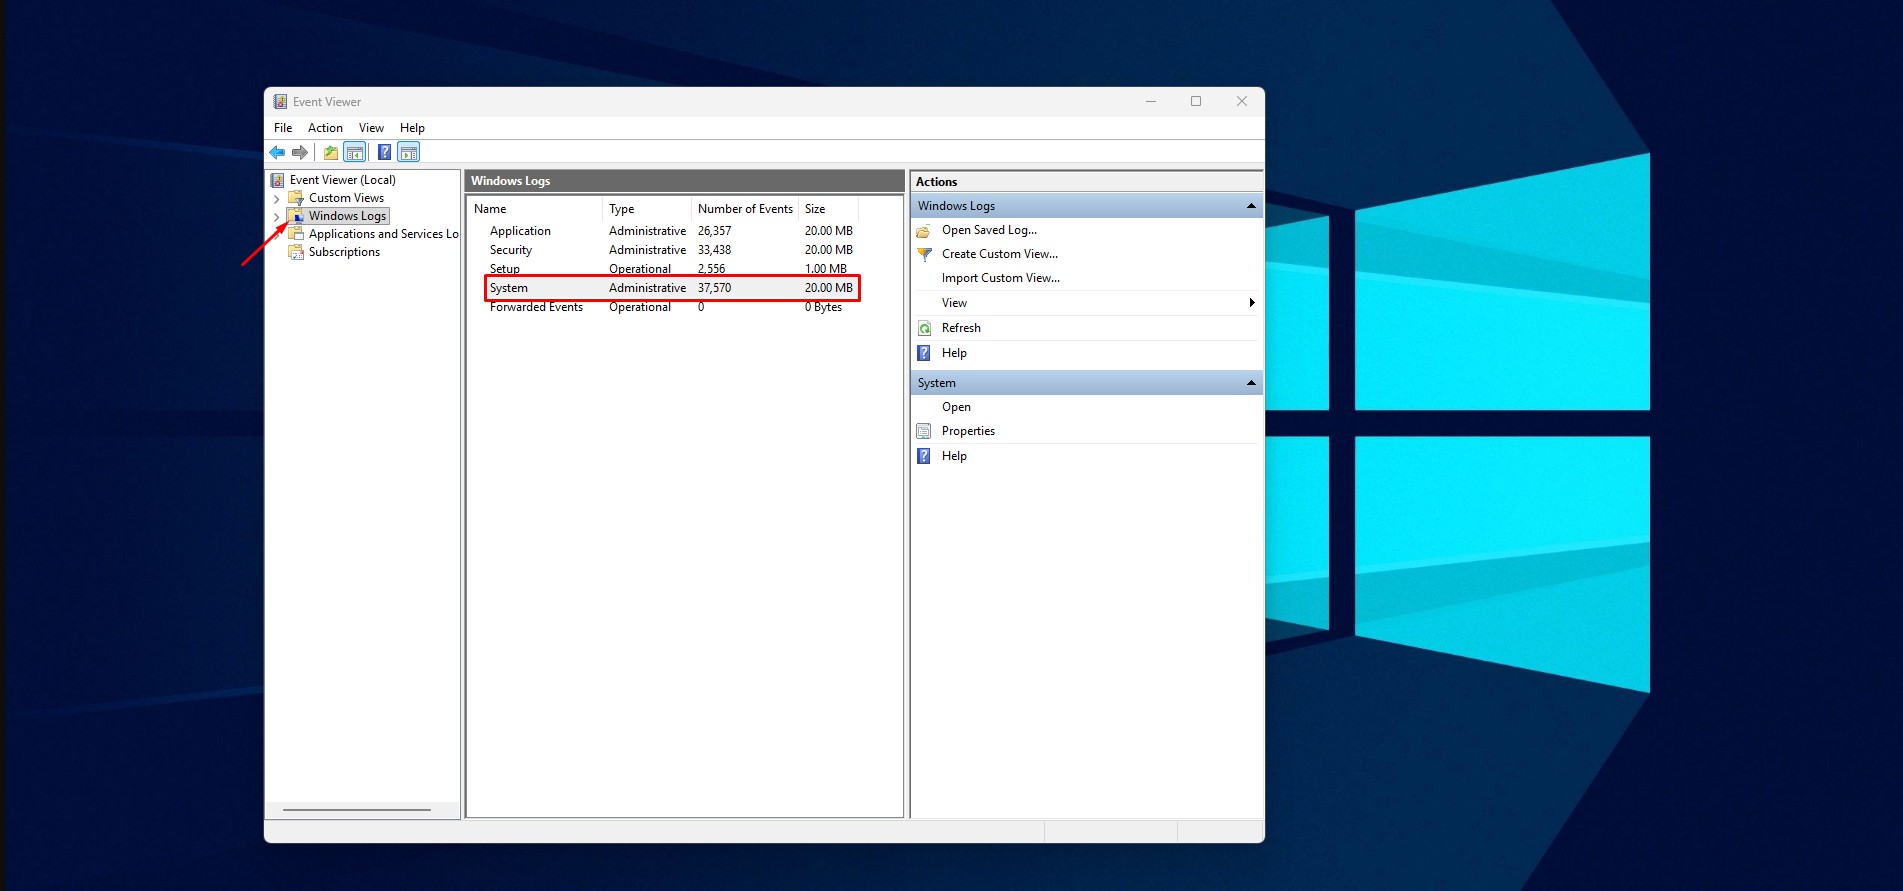Select the Setup log row
Image resolution: width=1903 pixels, height=891 pixels.
(671, 268)
